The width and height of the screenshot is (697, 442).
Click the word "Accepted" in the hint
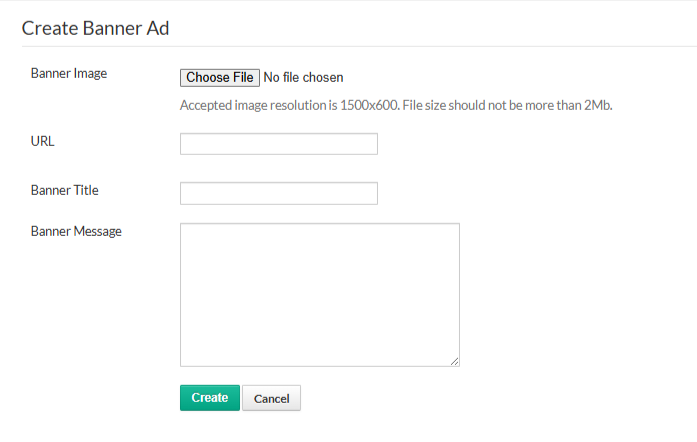206,105
